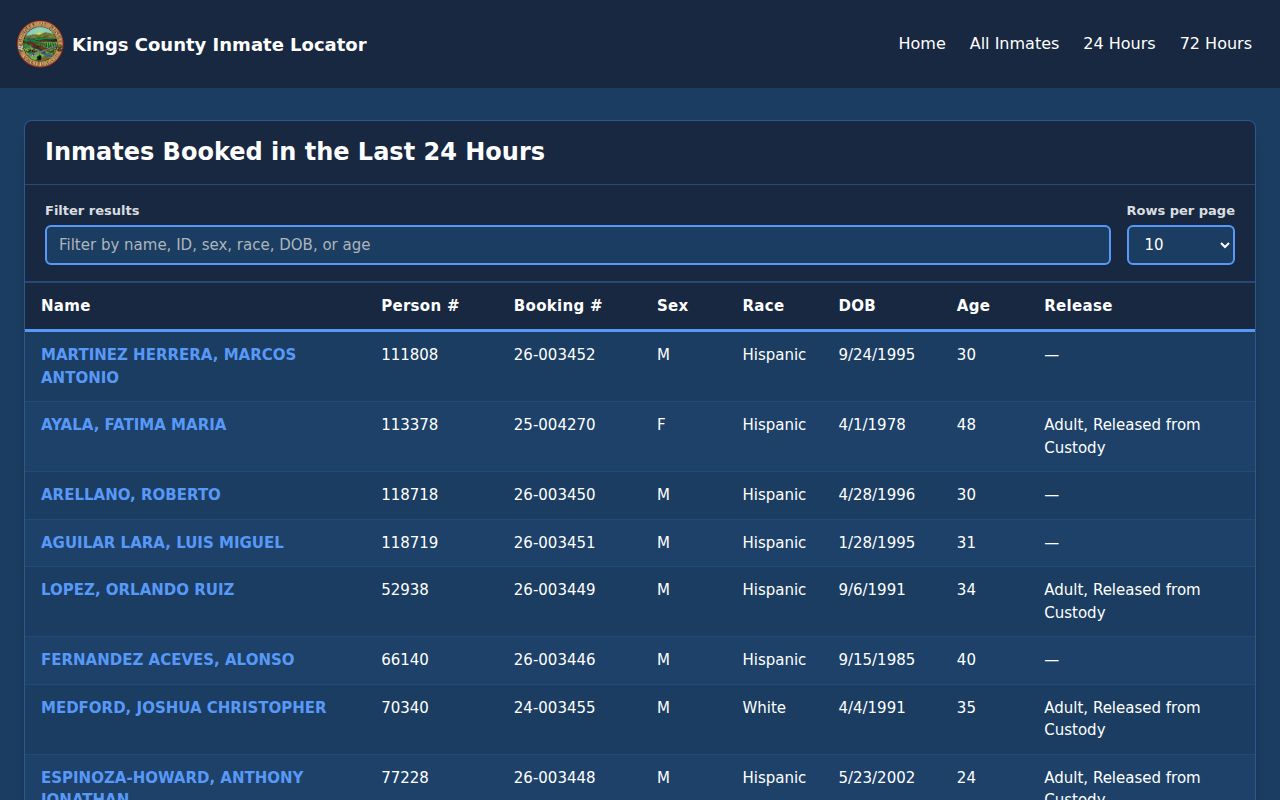Click the DOB column header
Viewport: 1280px width, 800px height.
(857, 306)
